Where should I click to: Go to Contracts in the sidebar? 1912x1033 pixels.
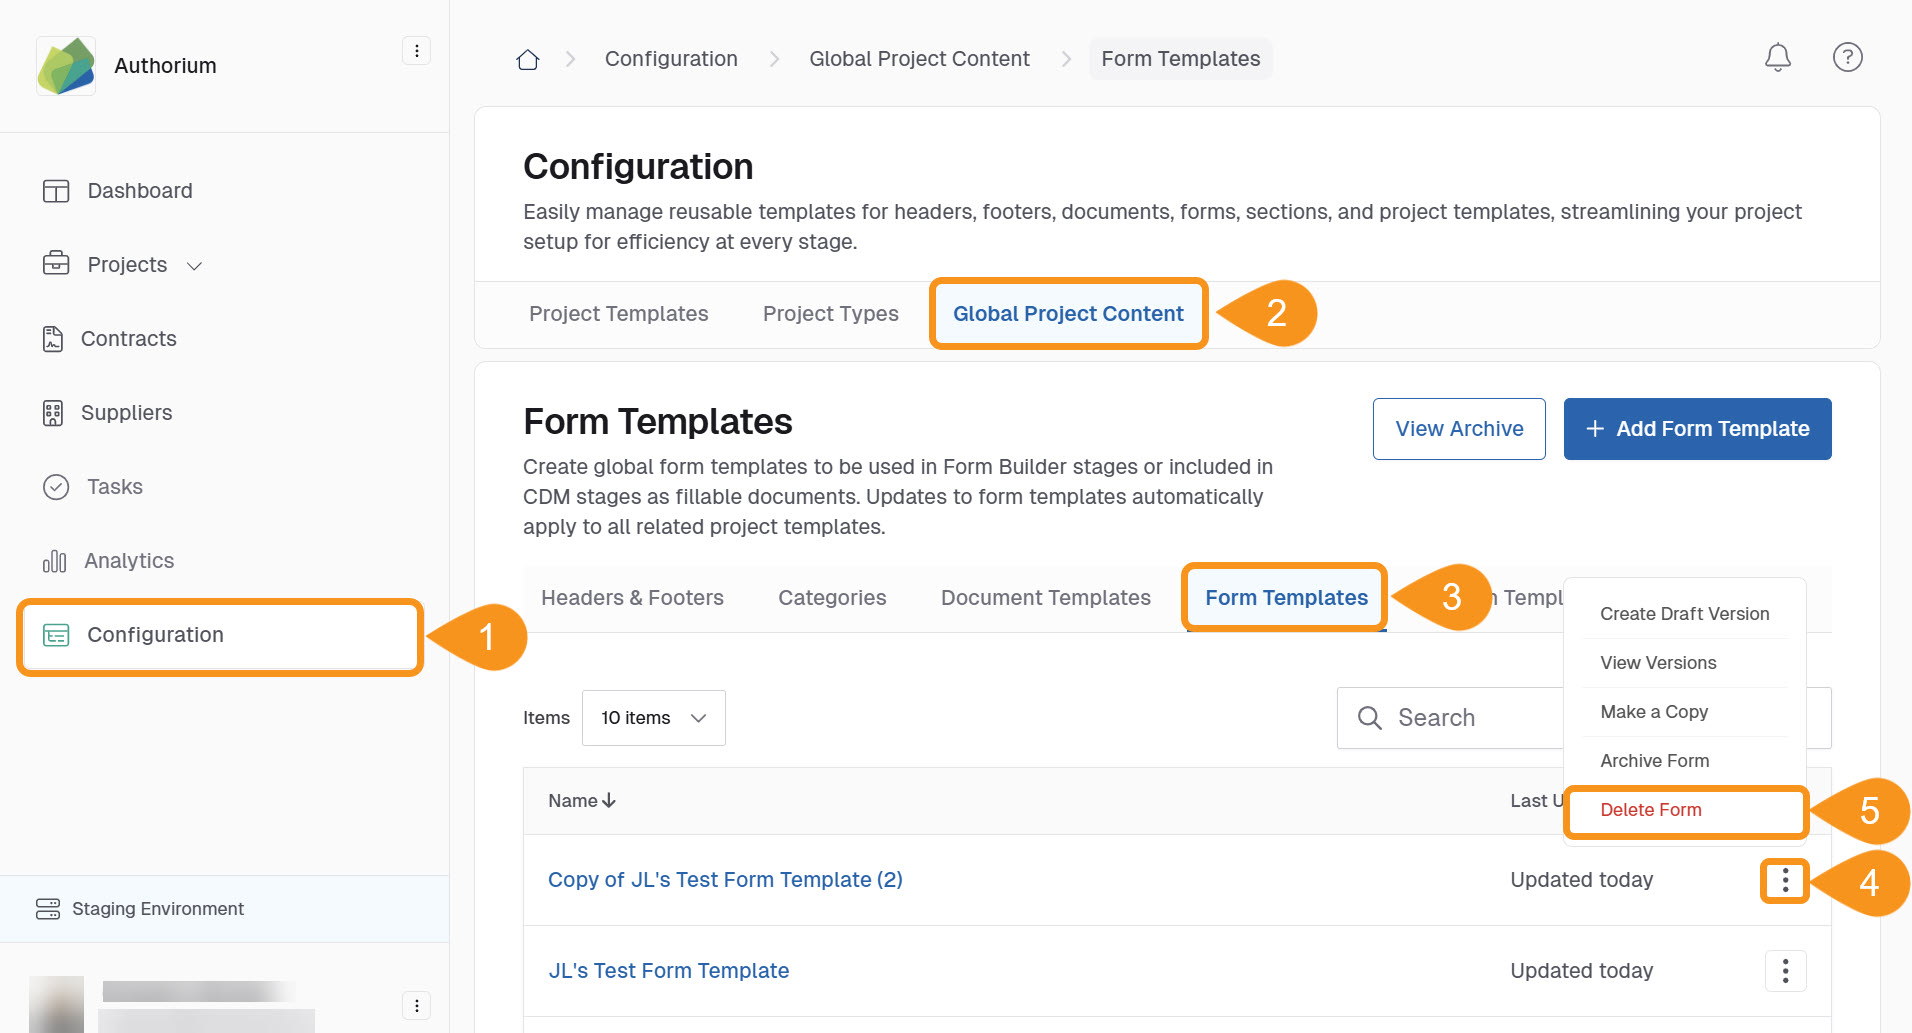128,339
